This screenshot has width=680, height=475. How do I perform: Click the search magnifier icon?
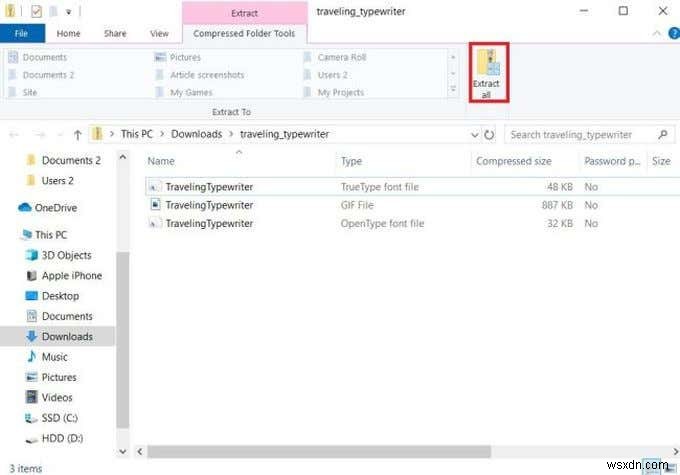point(663,135)
